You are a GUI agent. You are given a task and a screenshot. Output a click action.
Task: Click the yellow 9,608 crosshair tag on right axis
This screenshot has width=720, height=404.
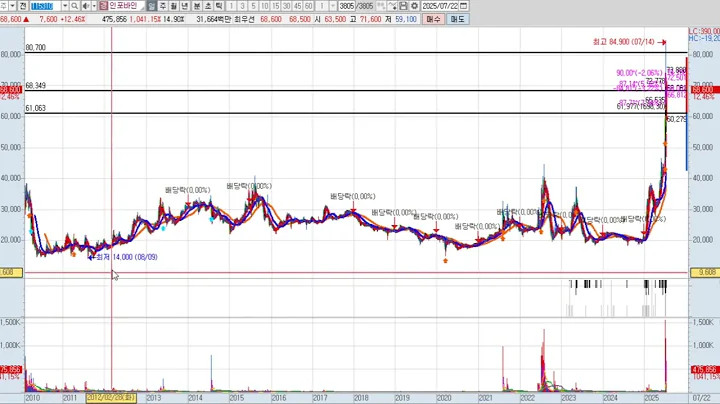[704, 272]
